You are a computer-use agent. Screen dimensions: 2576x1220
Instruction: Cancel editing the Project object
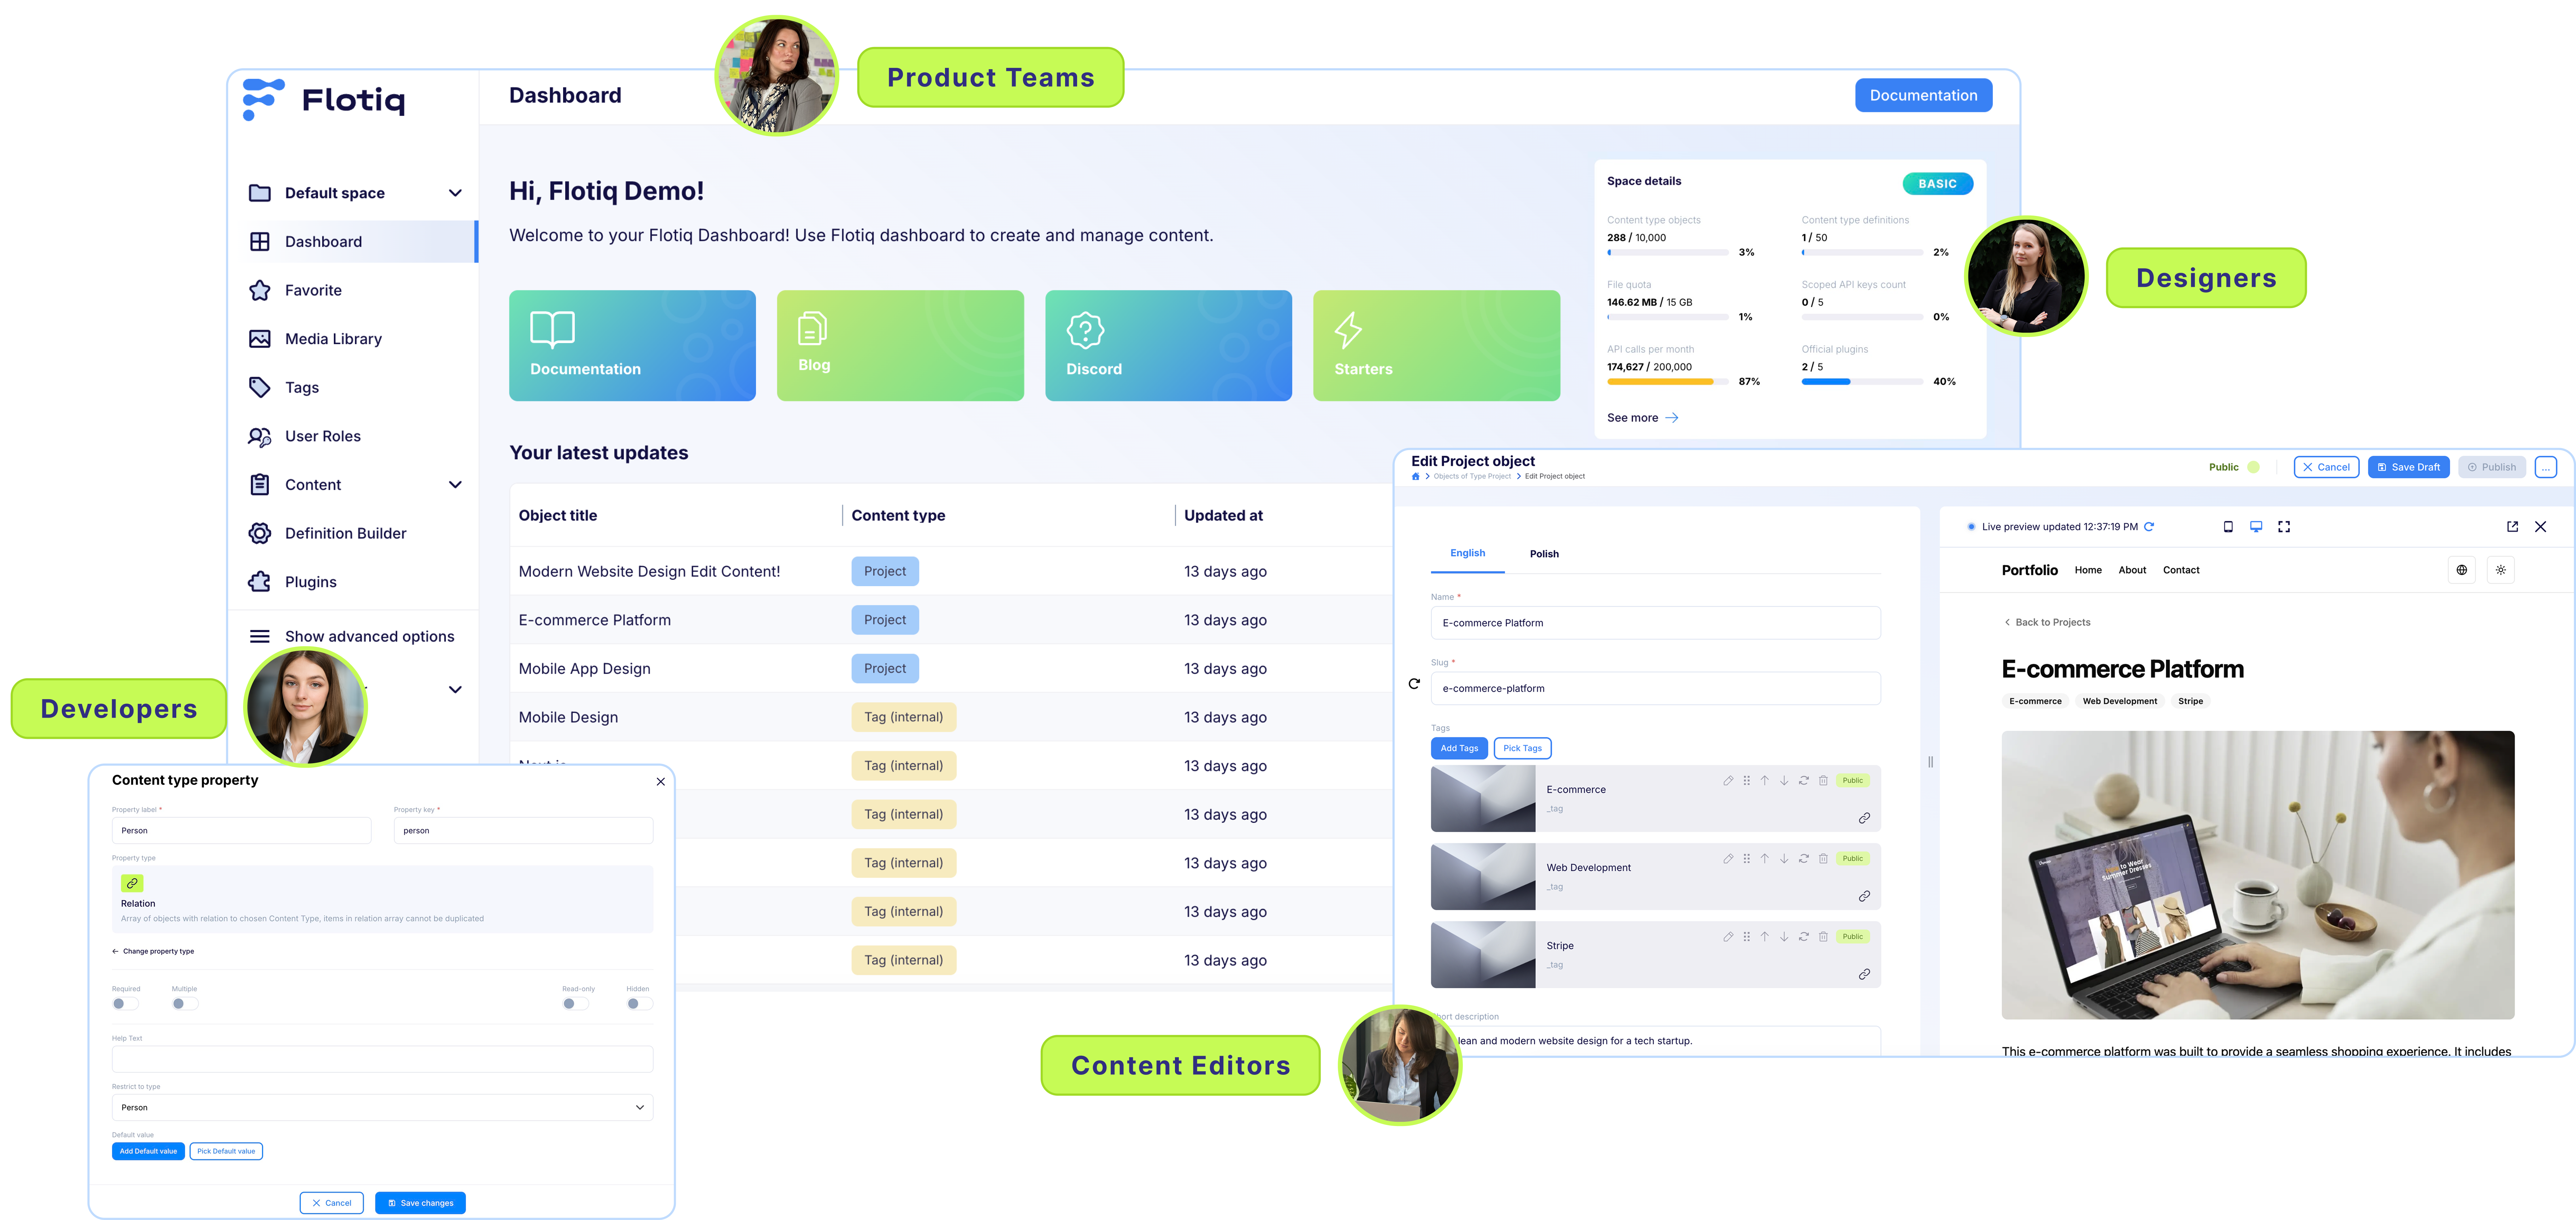coord(2326,467)
